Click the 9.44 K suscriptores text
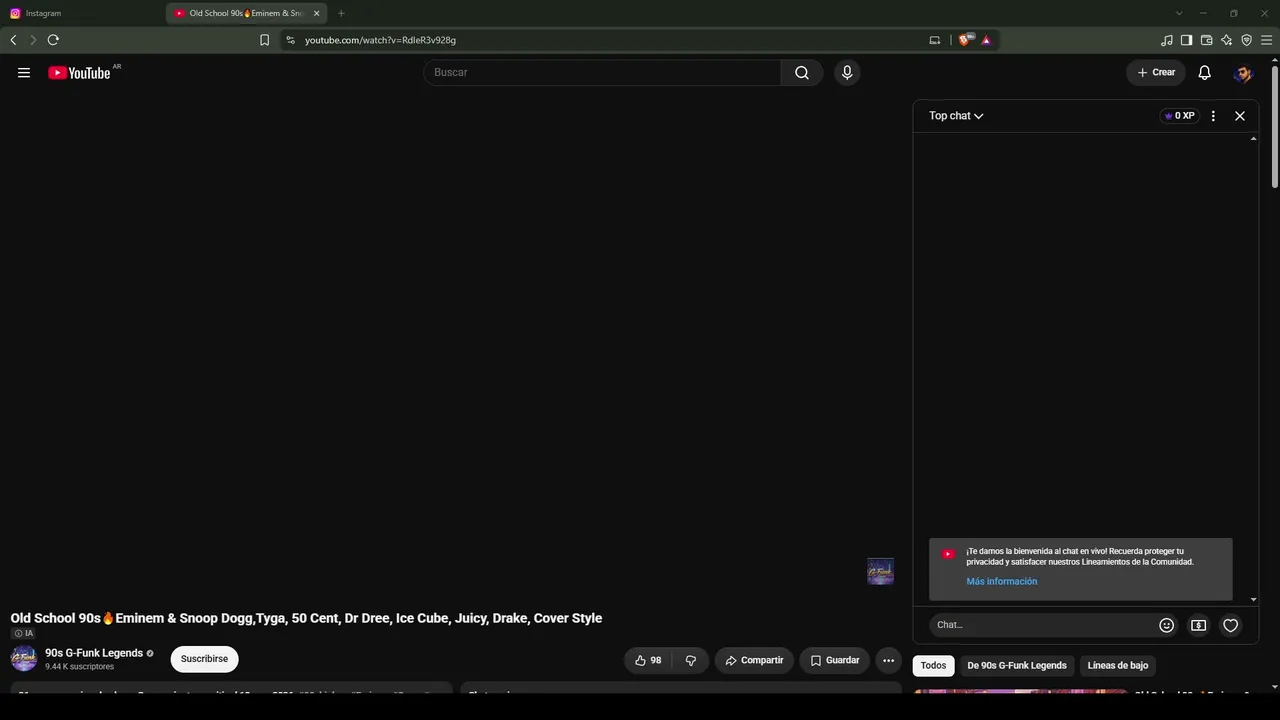 (79, 667)
